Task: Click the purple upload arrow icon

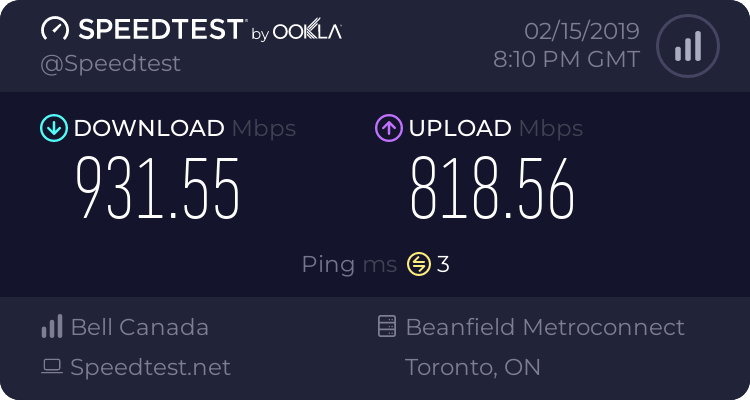Action: point(388,128)
